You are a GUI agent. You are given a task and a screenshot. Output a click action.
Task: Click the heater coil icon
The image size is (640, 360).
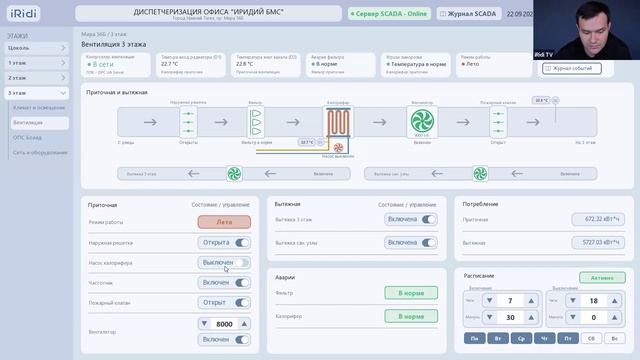click(338, 122)
